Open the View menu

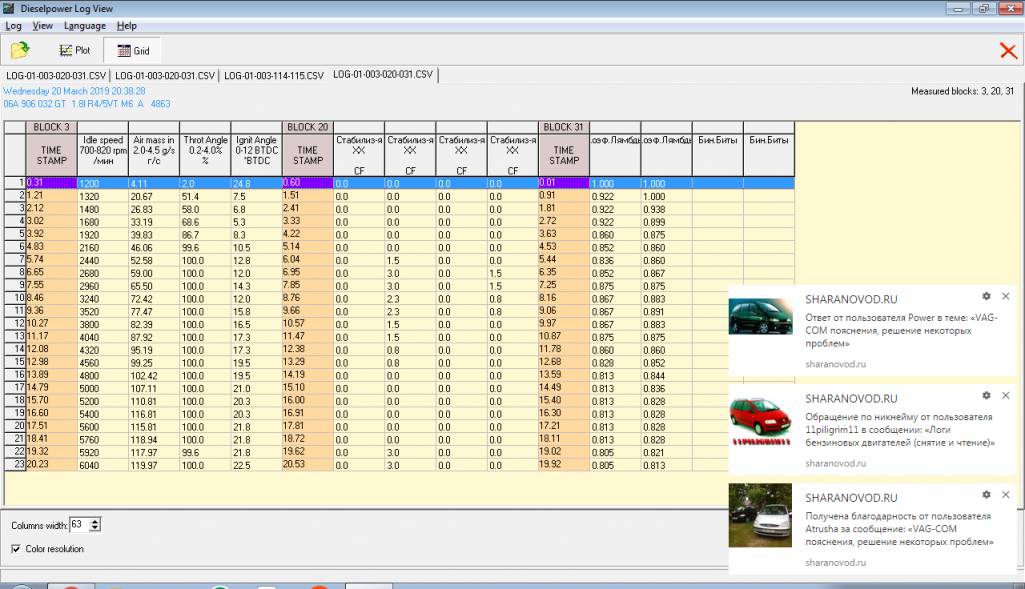pos(42,25)
